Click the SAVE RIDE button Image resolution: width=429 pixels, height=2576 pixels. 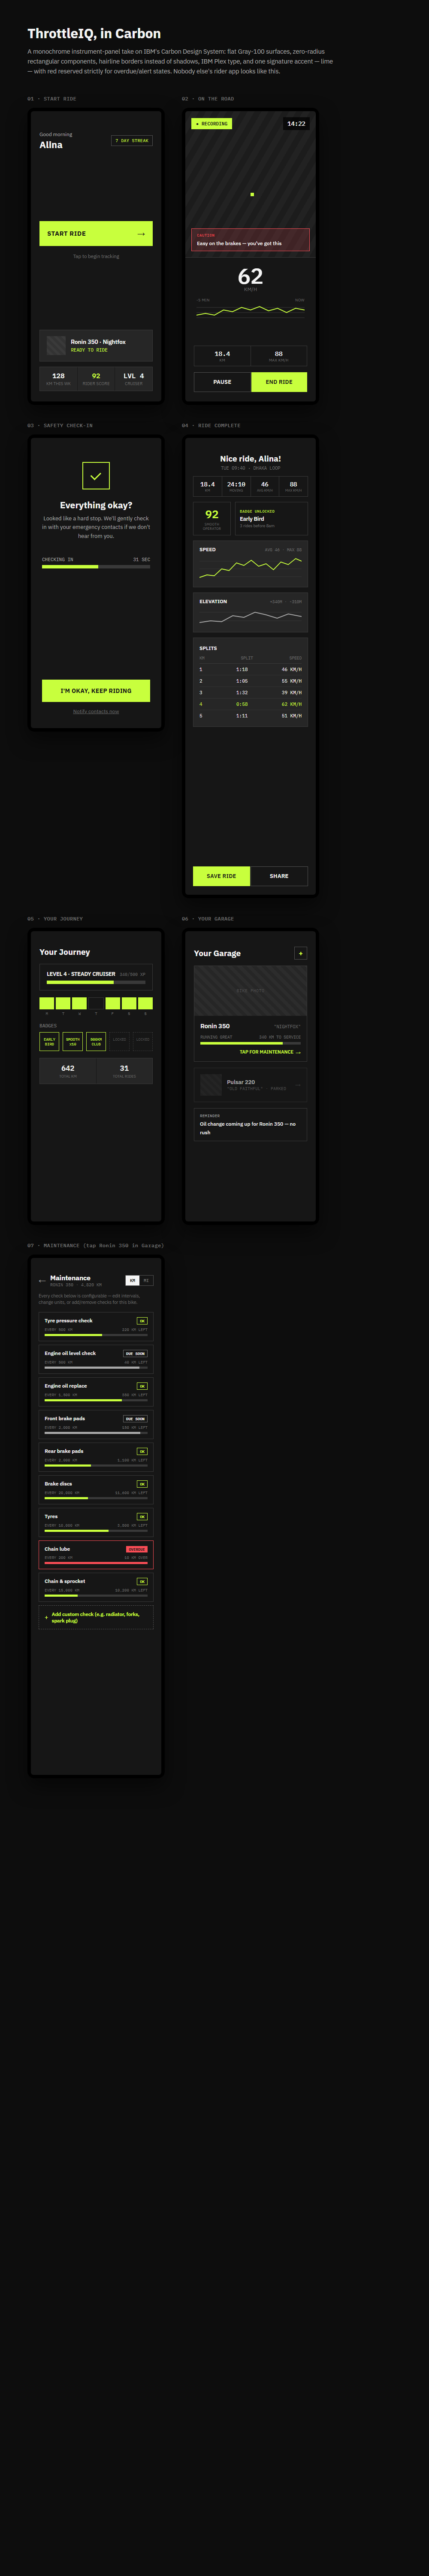coord(222,876)
